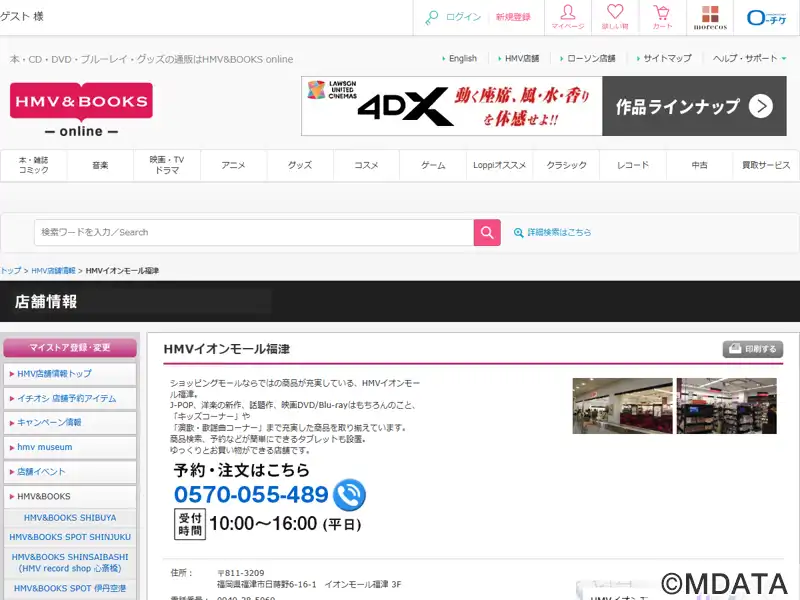The image size is (800, 600).
Task: Click the HMV&BOOKS online logo
Action: pyautogui.click(x=81, y=110)
